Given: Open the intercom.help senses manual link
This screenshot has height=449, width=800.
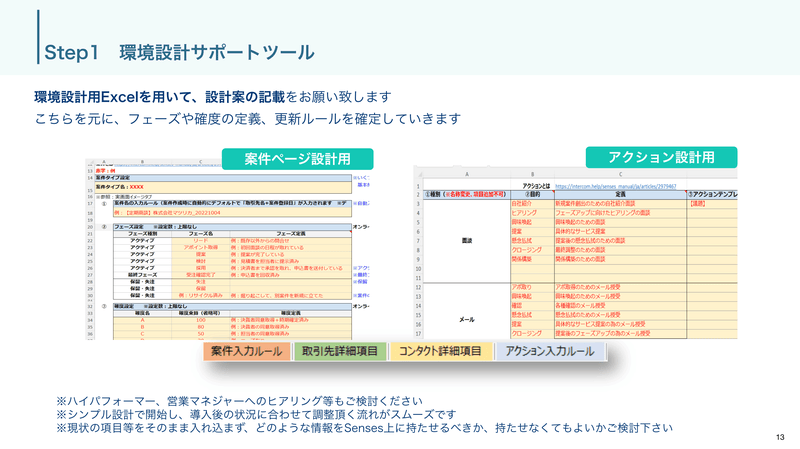Looking at the screenshot, I should [616, 186].
